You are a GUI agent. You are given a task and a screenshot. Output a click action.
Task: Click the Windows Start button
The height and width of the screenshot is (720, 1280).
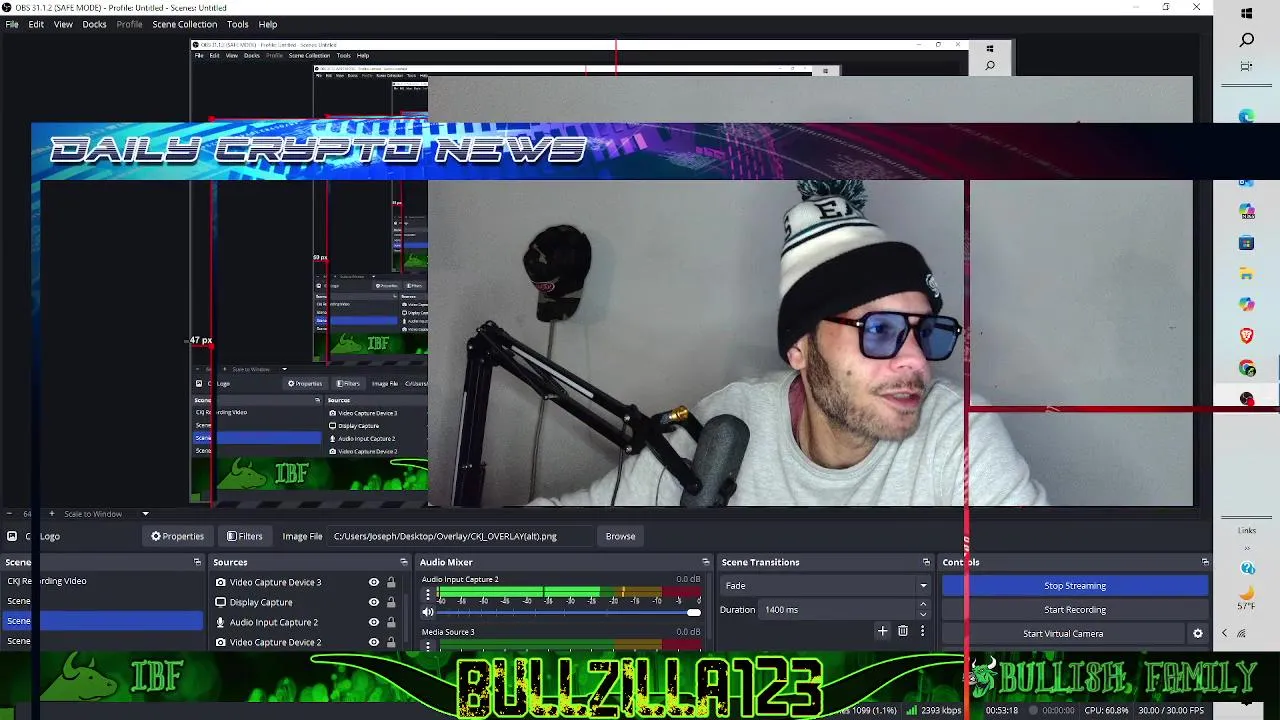pyautogui.click(x=1246, y=13)
